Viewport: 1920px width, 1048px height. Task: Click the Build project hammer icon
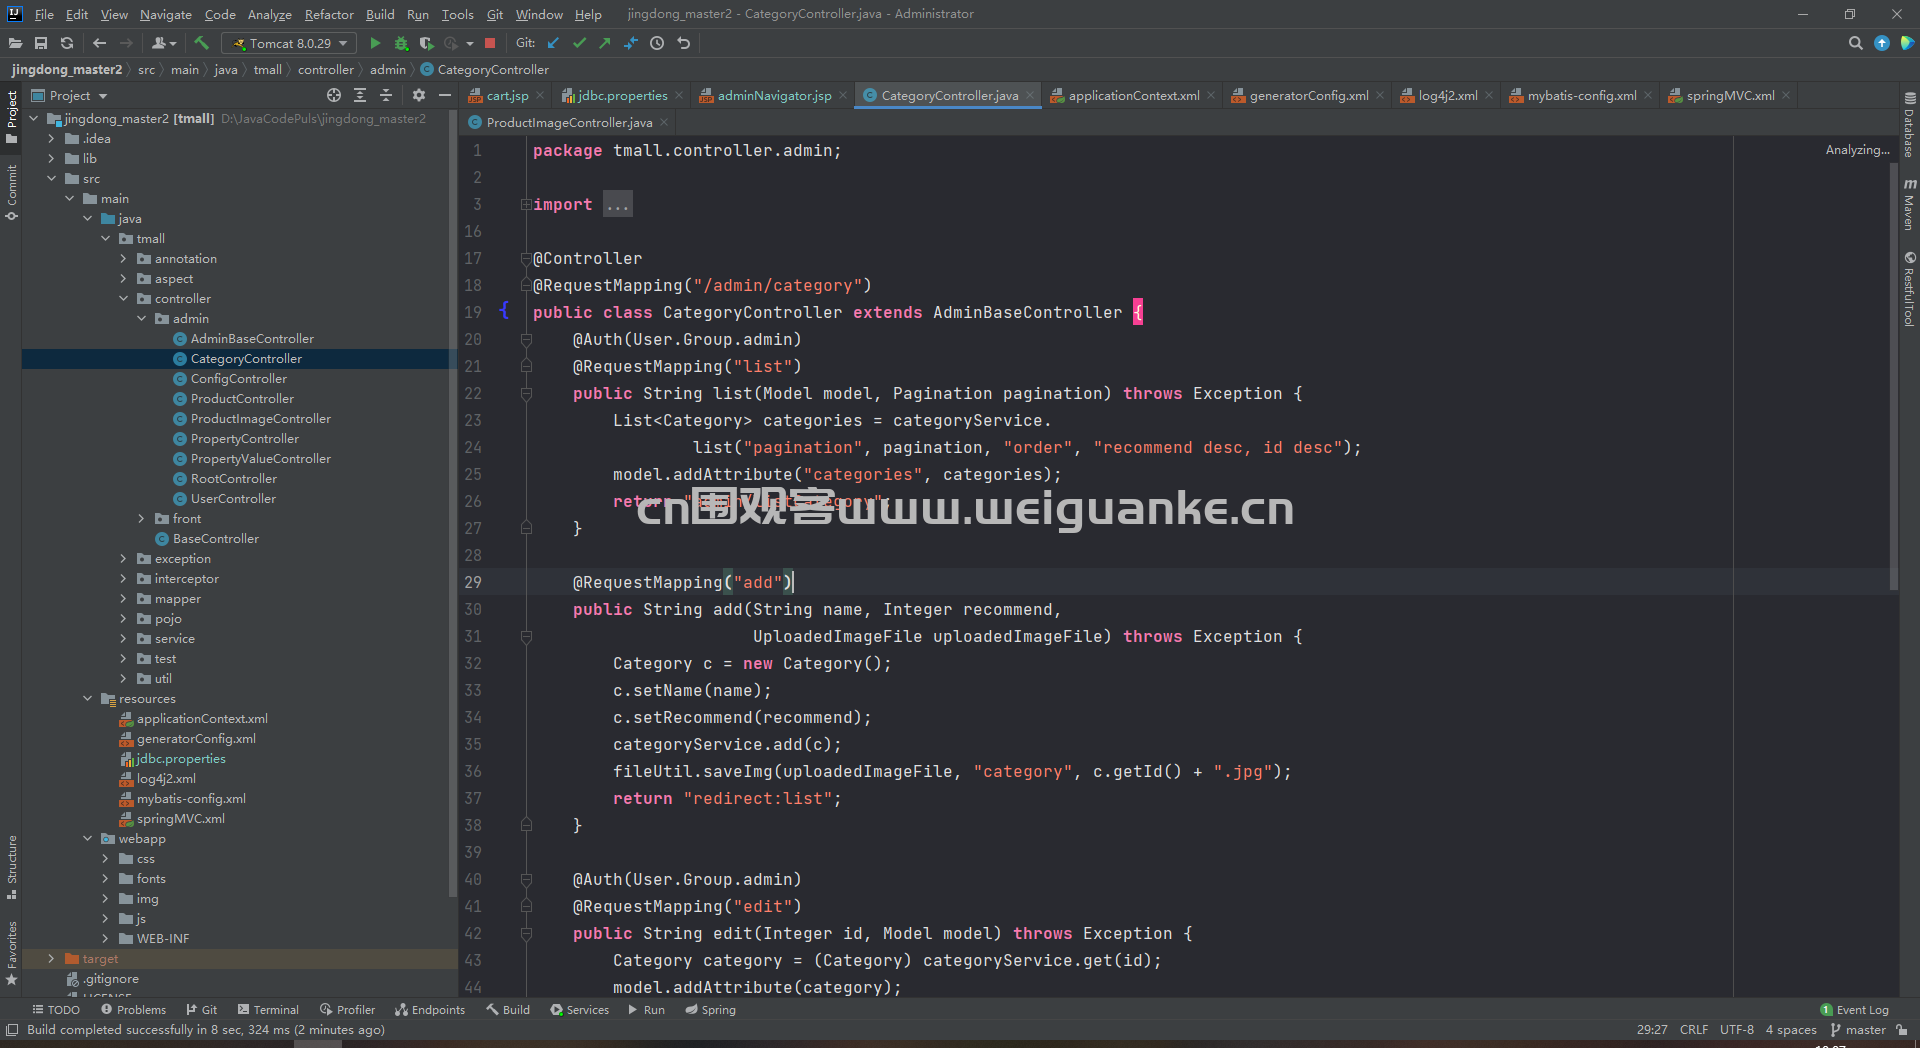(201, 43)
